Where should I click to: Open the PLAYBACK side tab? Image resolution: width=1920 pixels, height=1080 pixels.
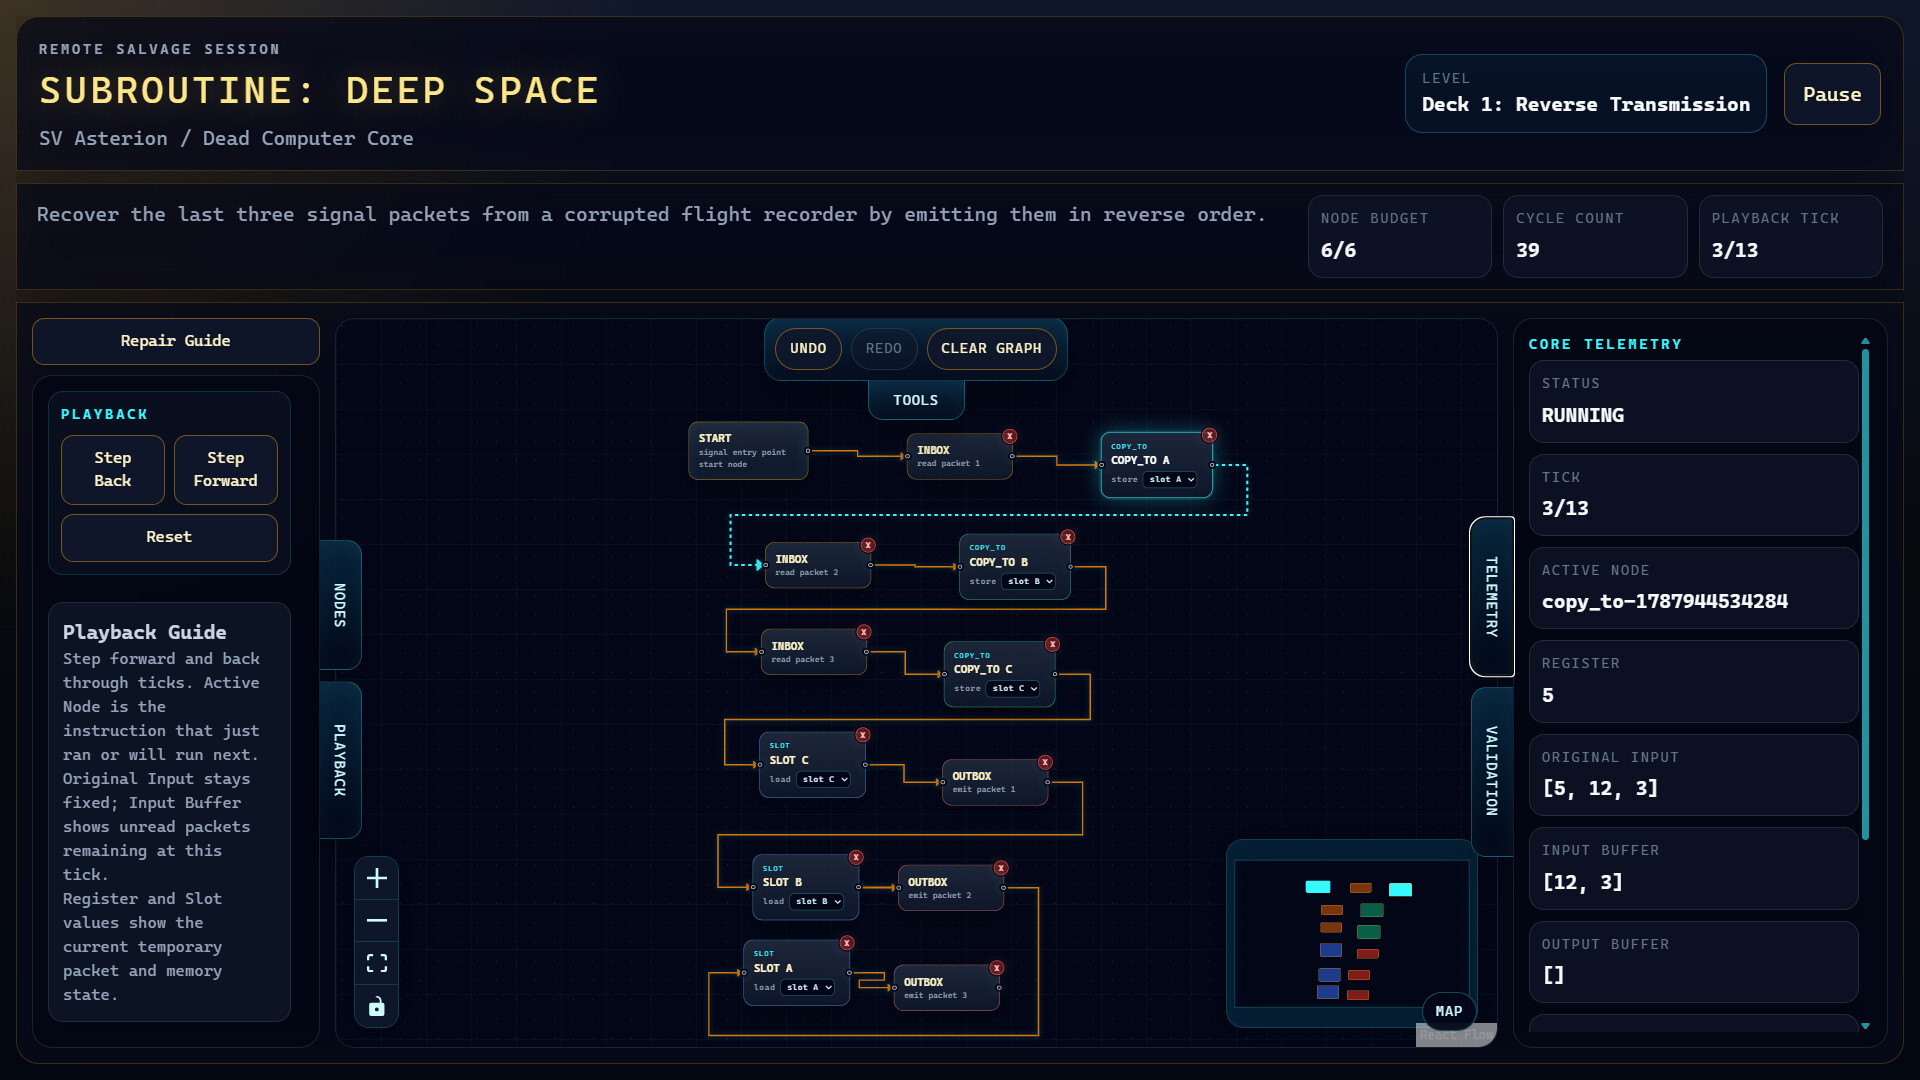340,760
